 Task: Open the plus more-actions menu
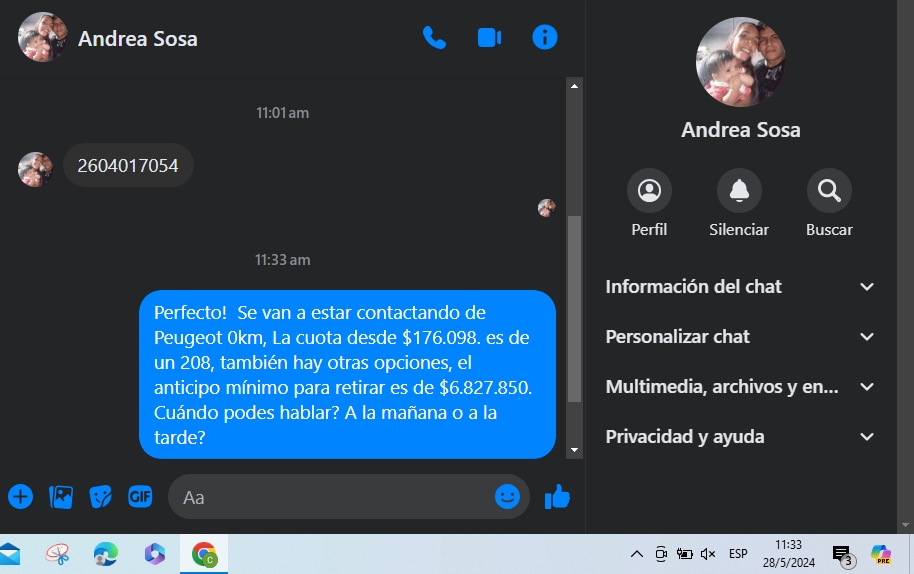click(20, 497)
